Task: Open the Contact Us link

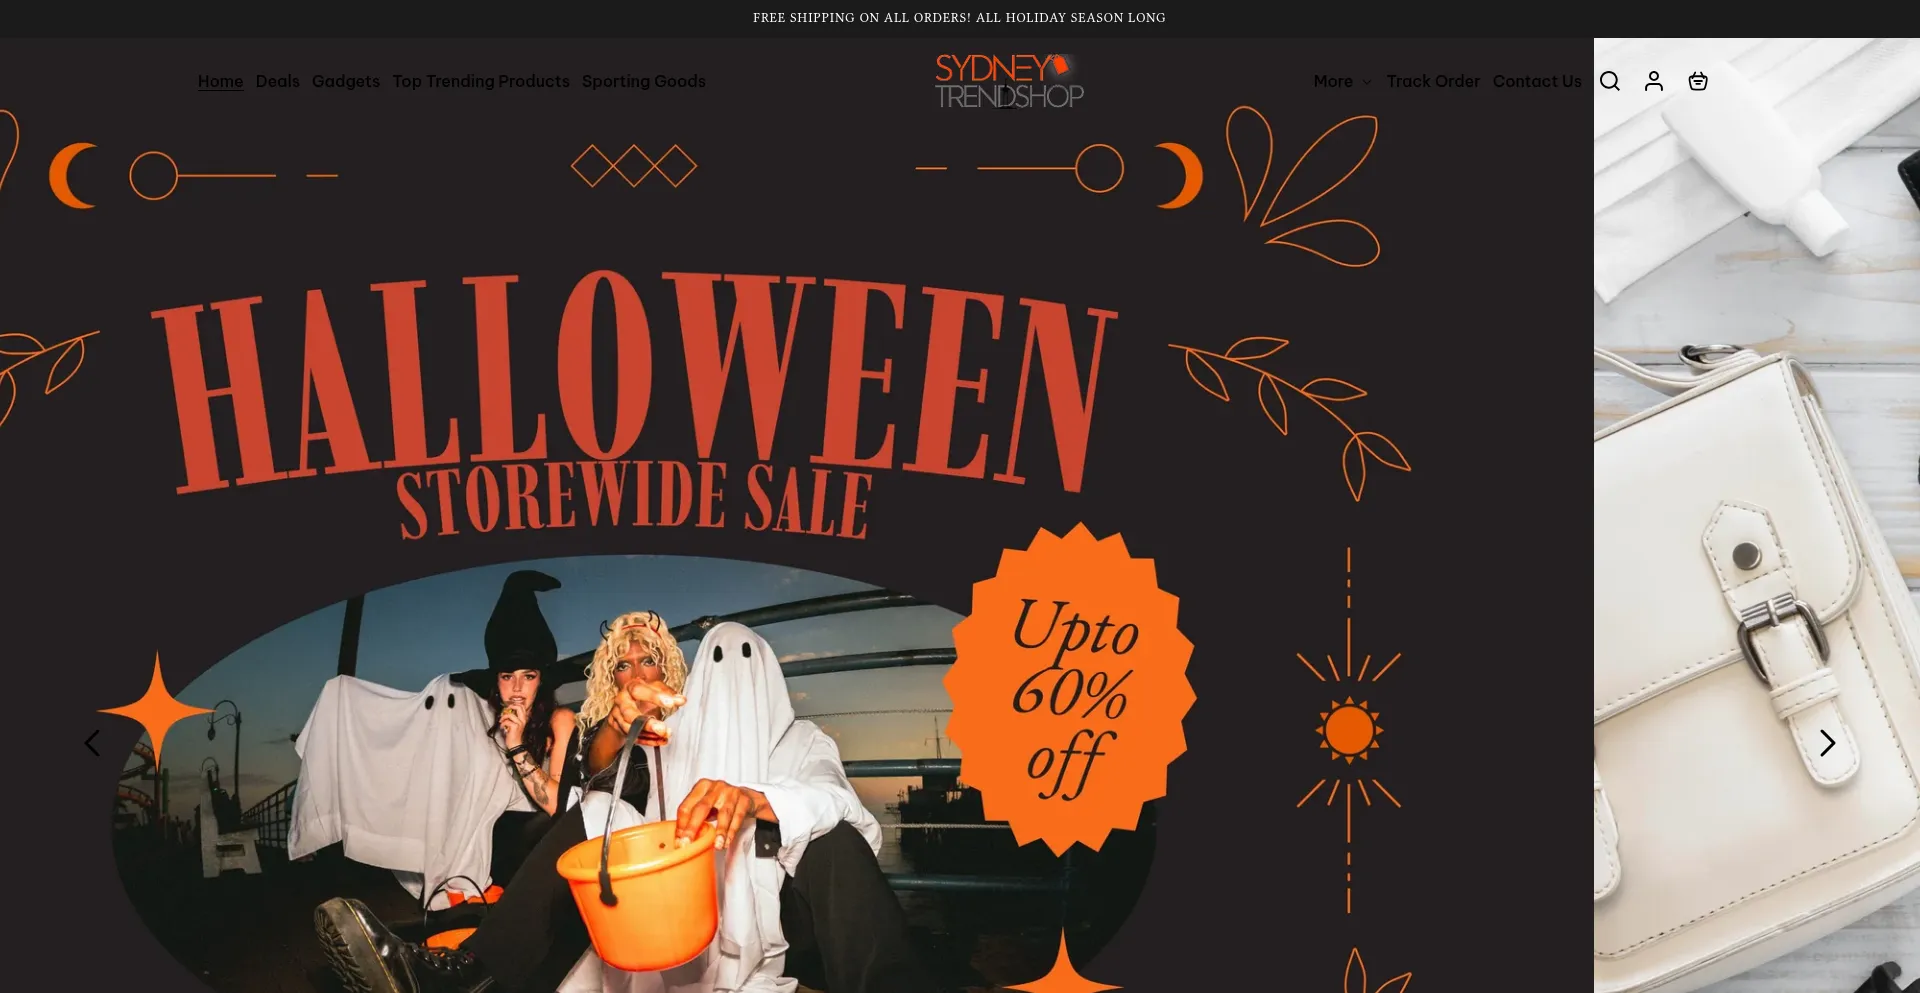Action: click(x=1537, y=81)
